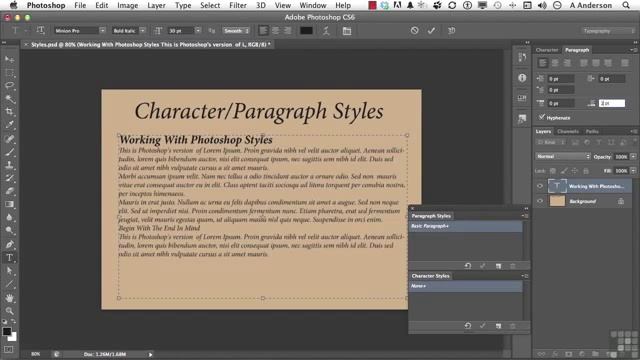Click the foreground color swatch
The width and height of the screenshot is (640, 360).
coord(7,332)
